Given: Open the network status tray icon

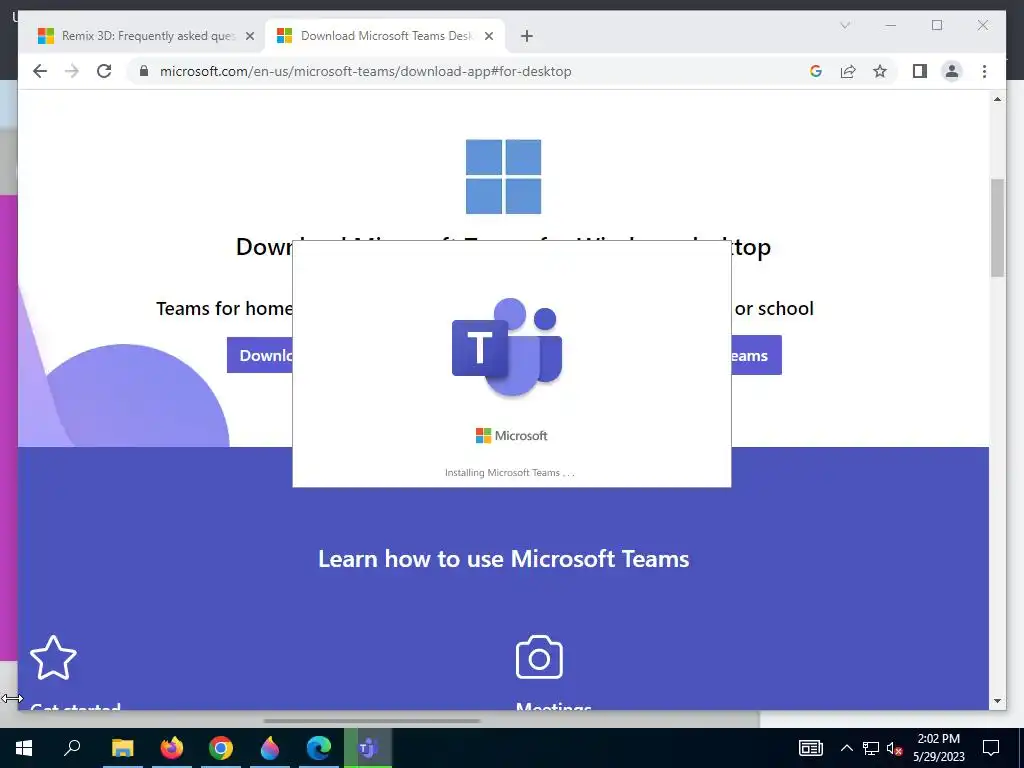Looking at the screenshot, I should click(871, 748).
